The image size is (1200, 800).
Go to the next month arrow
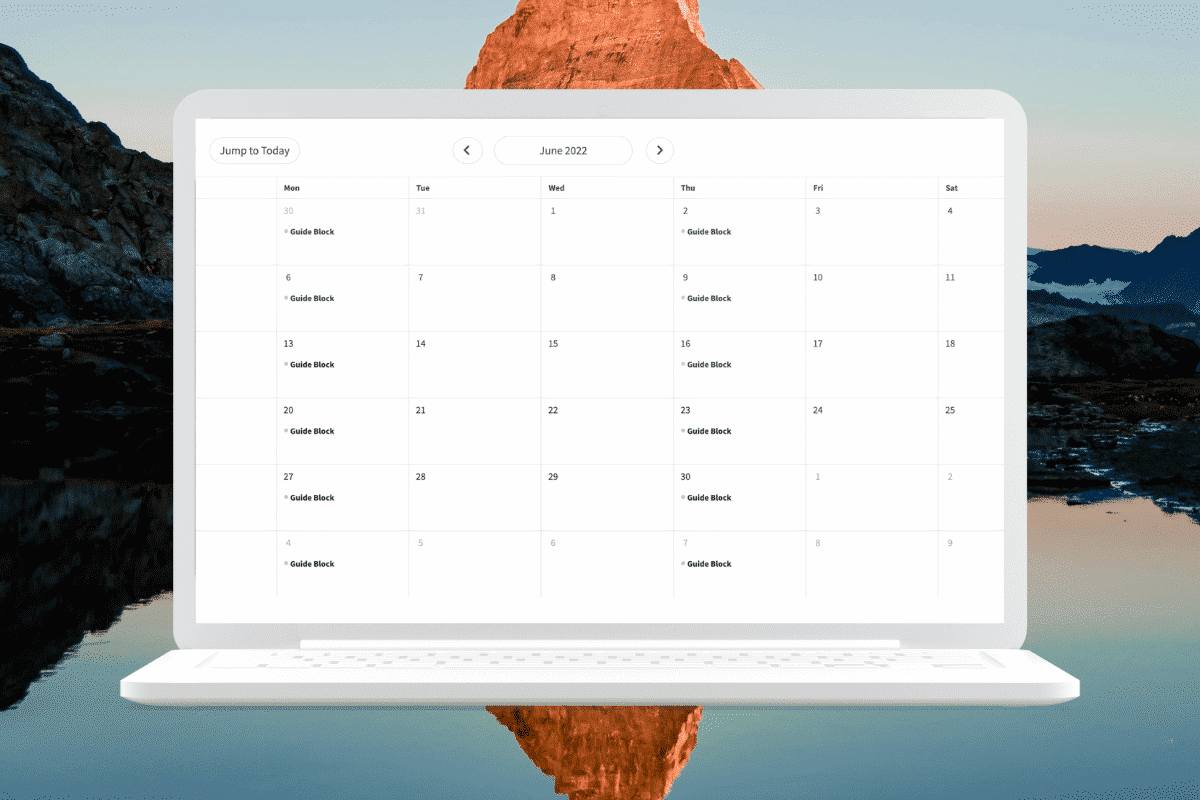[660, 151]
